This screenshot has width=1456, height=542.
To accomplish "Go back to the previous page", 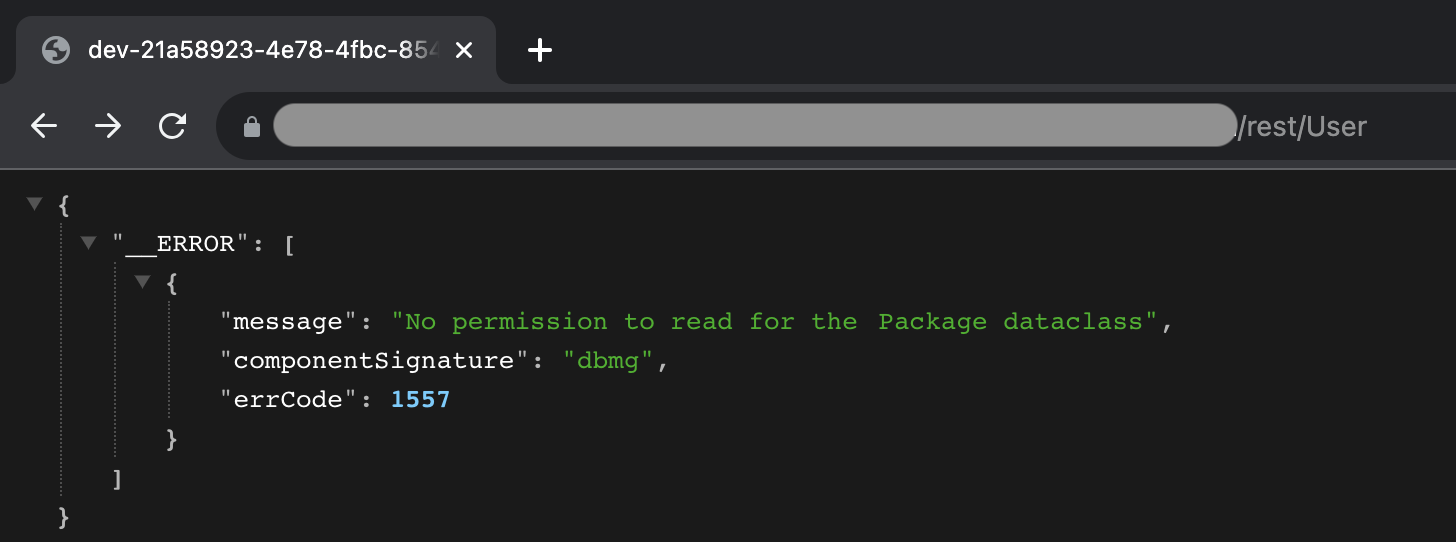I will (x=44, y=126).
